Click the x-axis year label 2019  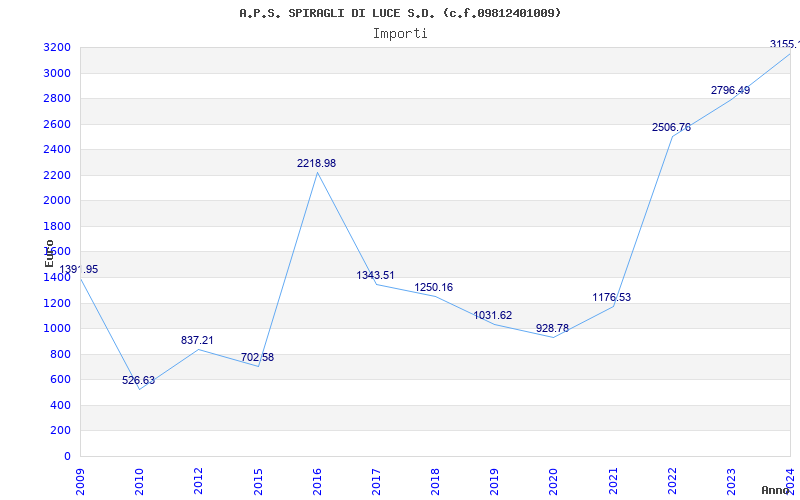(494, 481)
